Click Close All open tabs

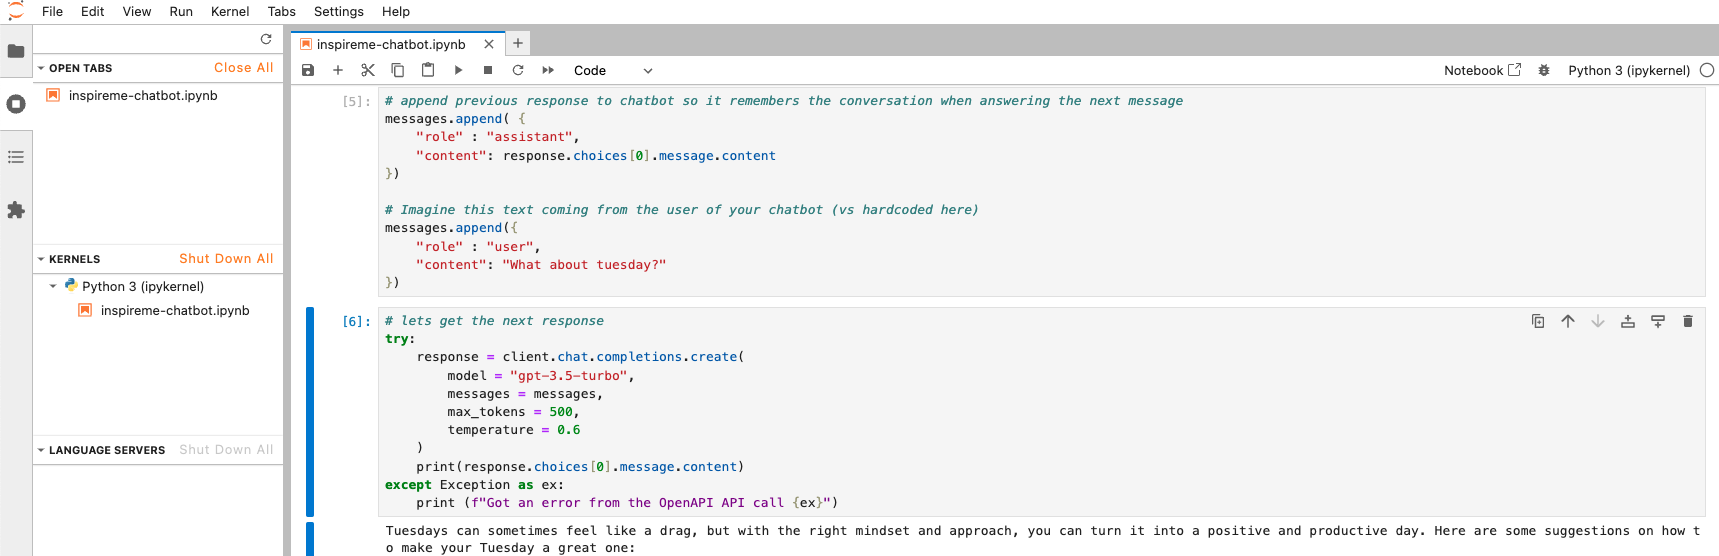click(x=244, y=68)
